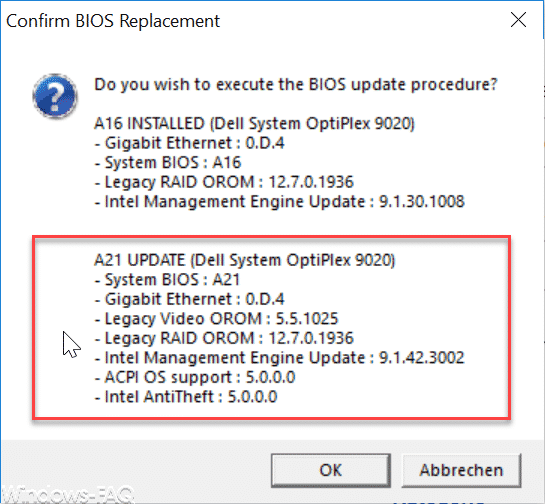Click Gigabit Ethernet under A21 UPDATE

pyautogui.click(x=189, y=299)
